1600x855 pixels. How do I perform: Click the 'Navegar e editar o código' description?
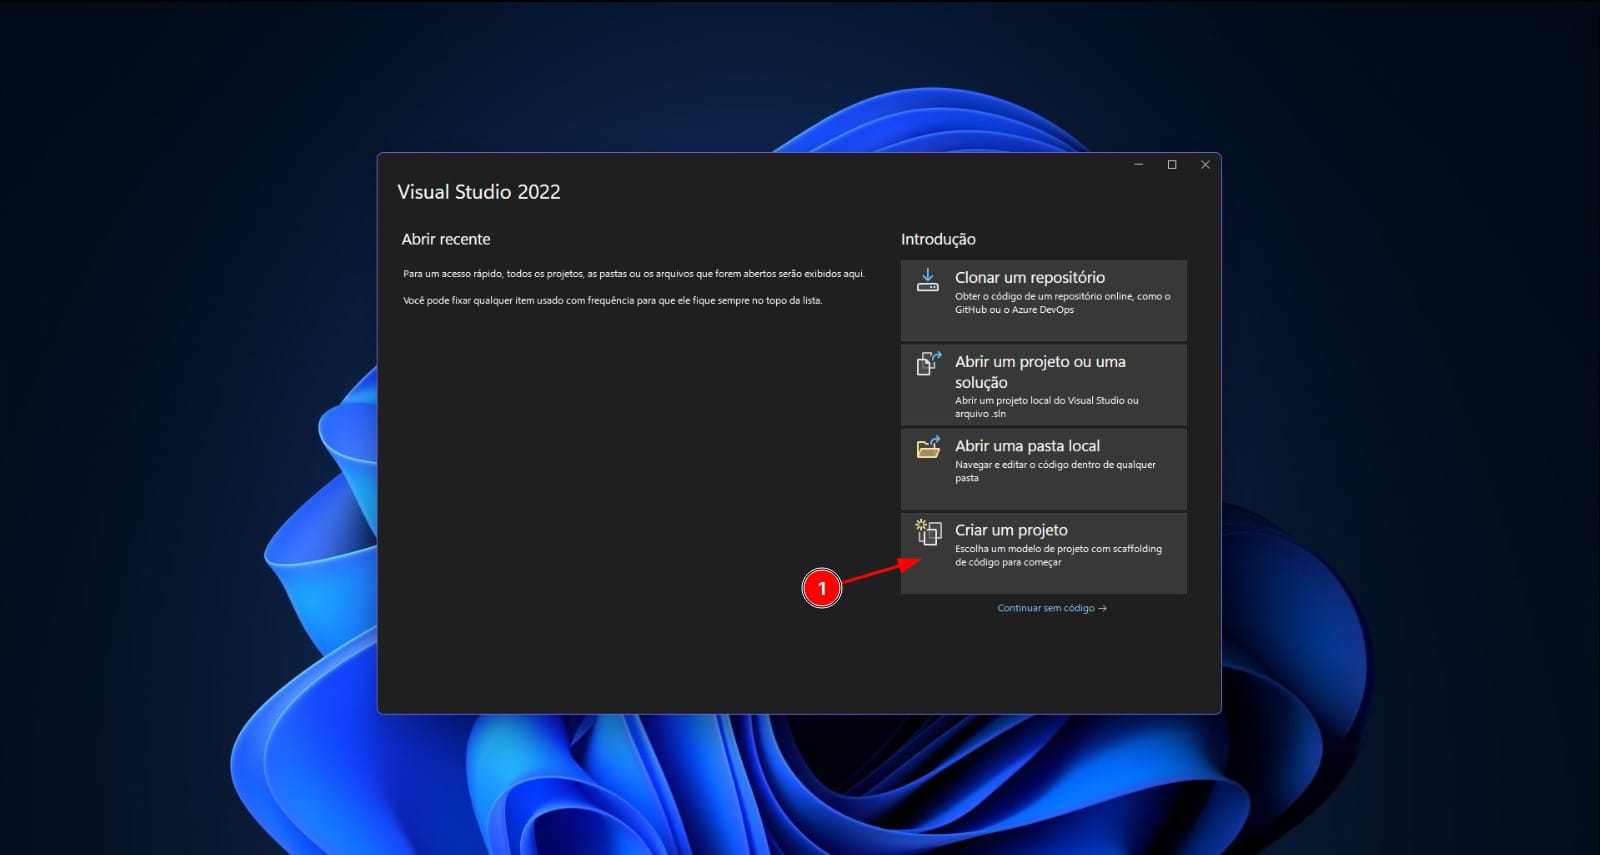click(x=1055, y=471)
